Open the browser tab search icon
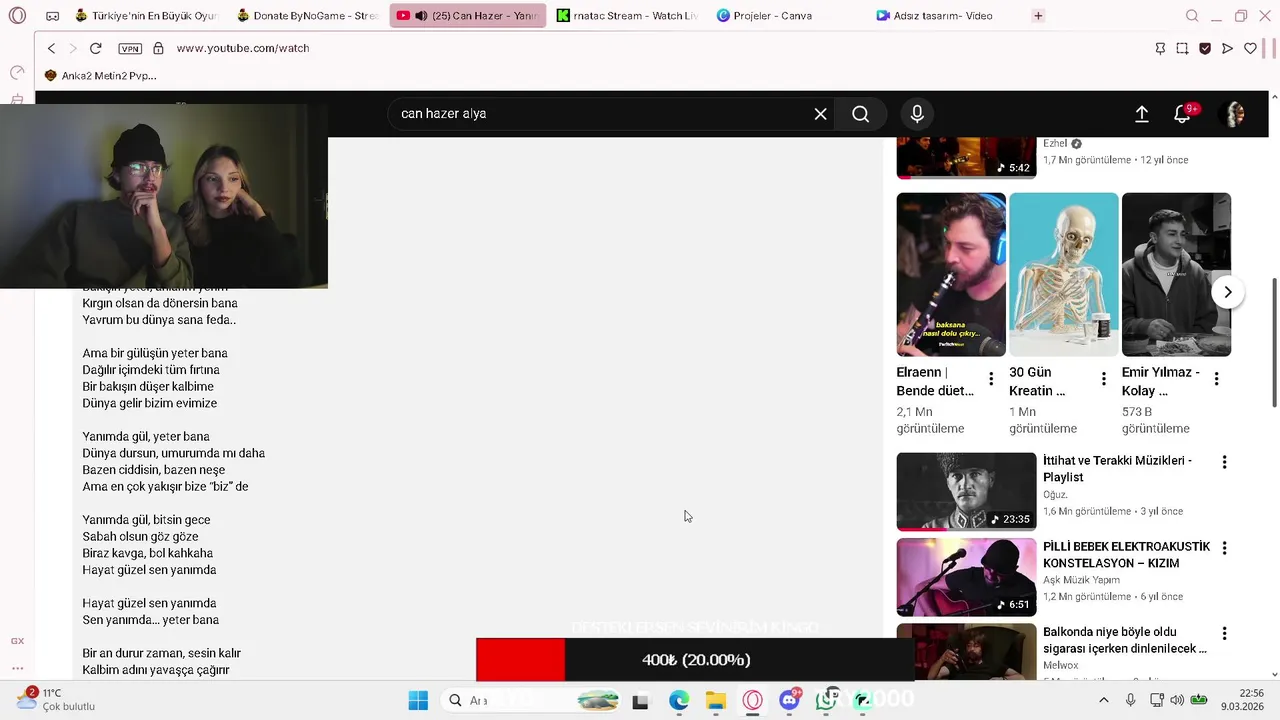Screen dimensions: 1280x720 pos(1192,16)
